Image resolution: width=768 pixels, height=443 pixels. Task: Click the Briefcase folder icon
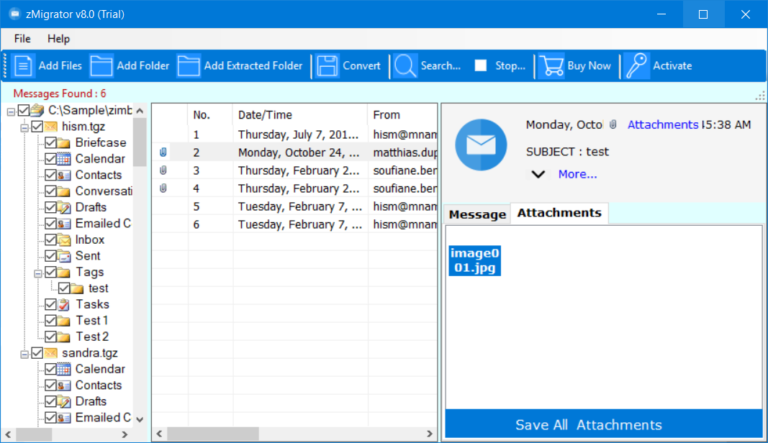[x=64, y=143]
